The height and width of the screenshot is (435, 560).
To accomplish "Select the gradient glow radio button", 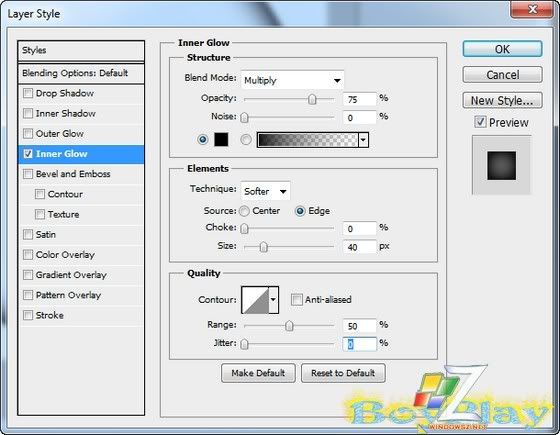I will click(246, 140).
